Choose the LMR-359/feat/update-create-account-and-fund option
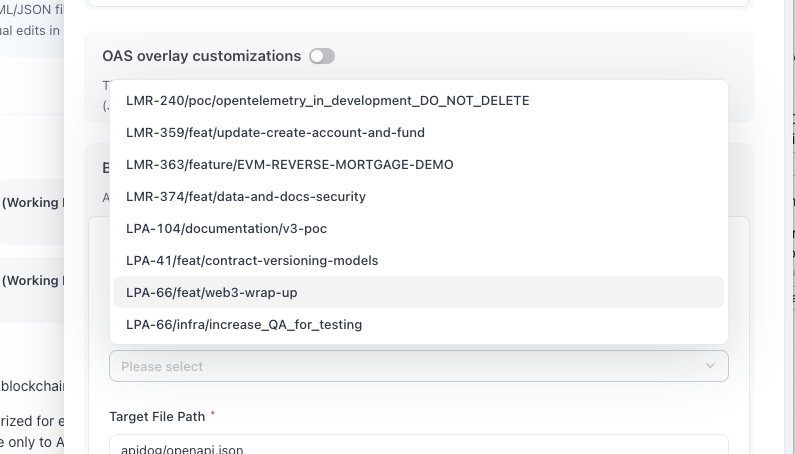This screenshot has height=454, width=795. click(275, 133)
